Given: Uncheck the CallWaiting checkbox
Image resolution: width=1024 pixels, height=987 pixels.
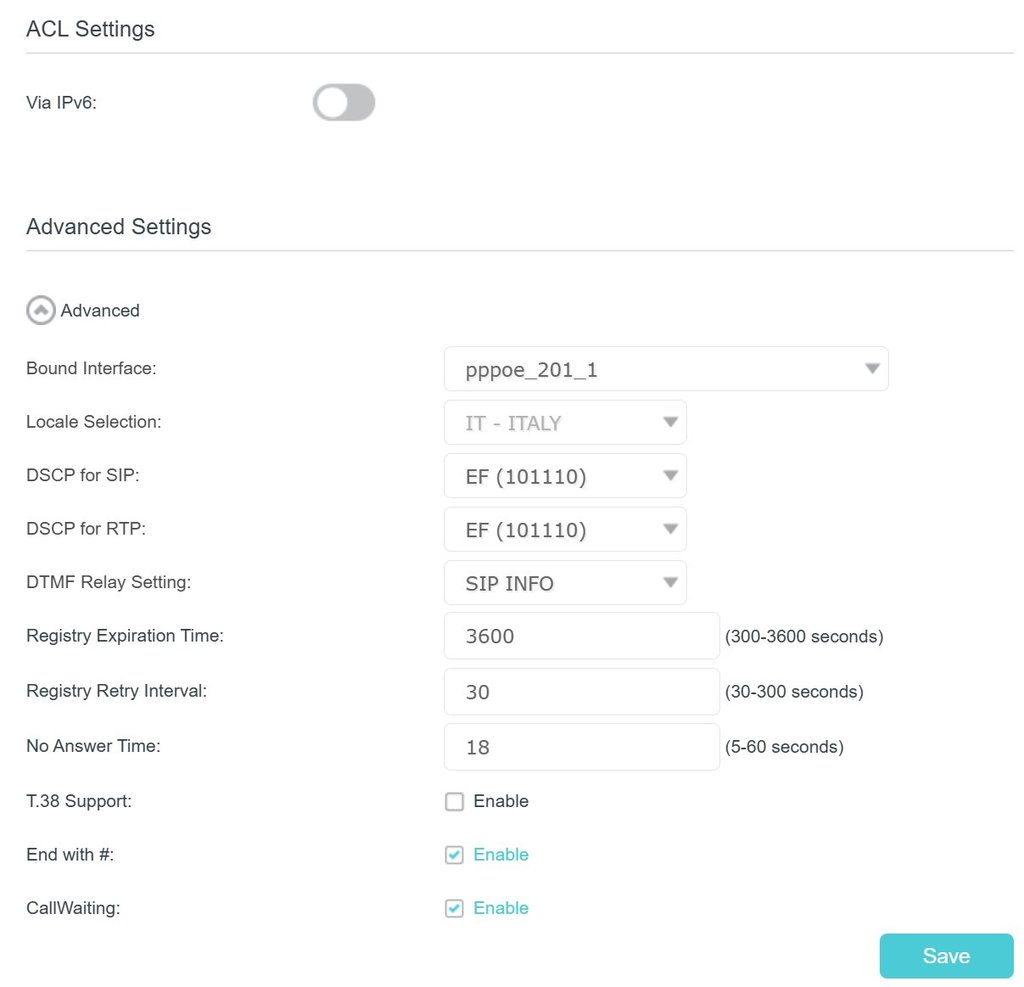Looking at the screenshot, I should coord(455,909).
